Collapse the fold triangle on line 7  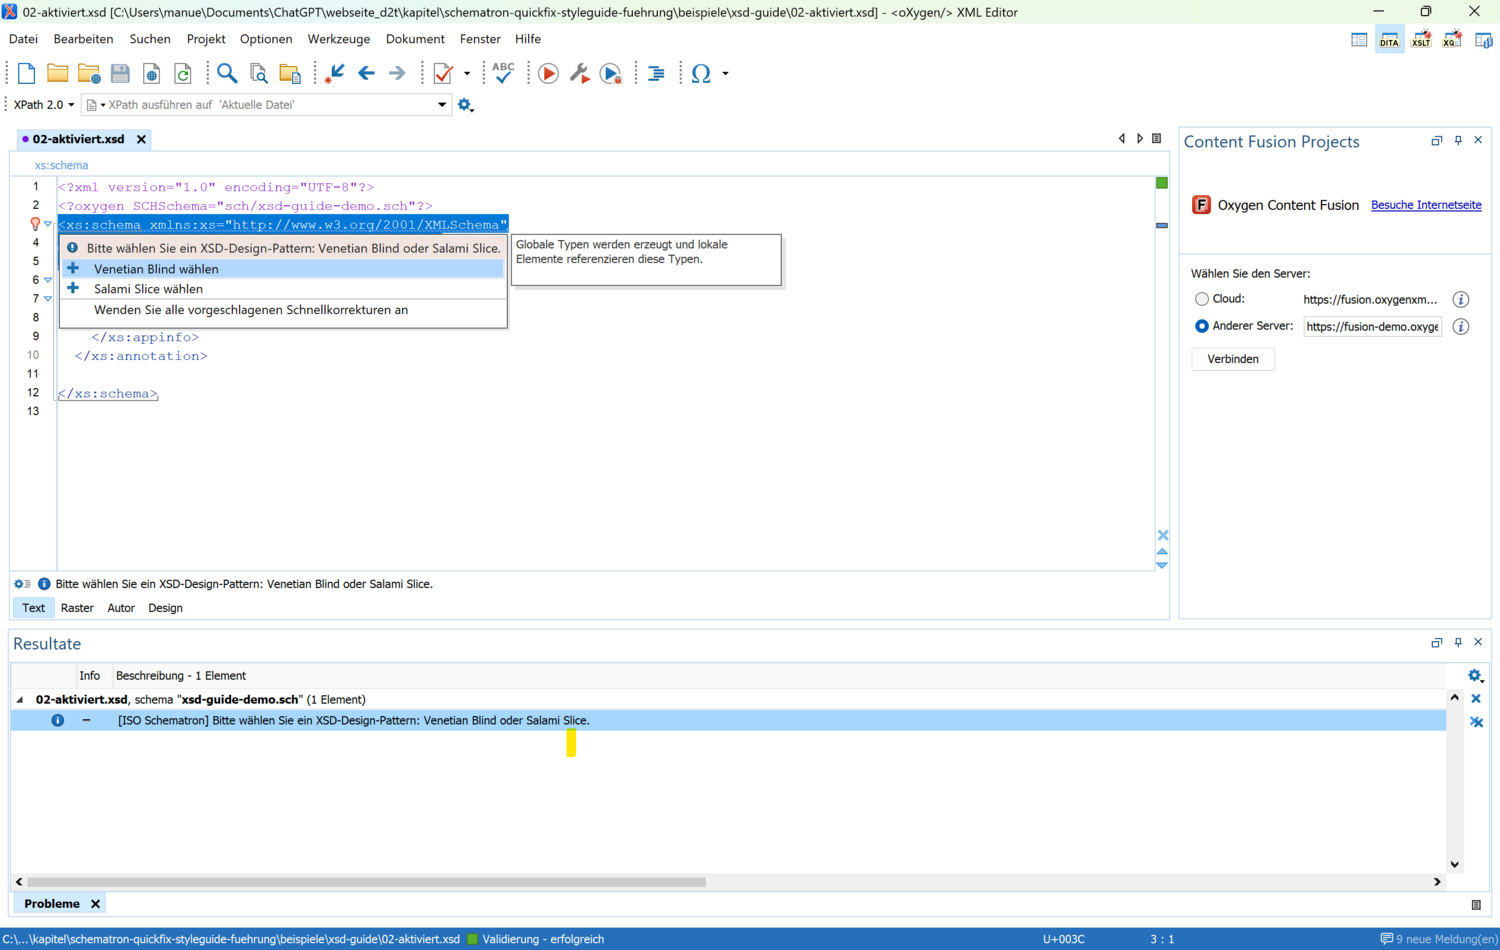(x=48, y=299)
